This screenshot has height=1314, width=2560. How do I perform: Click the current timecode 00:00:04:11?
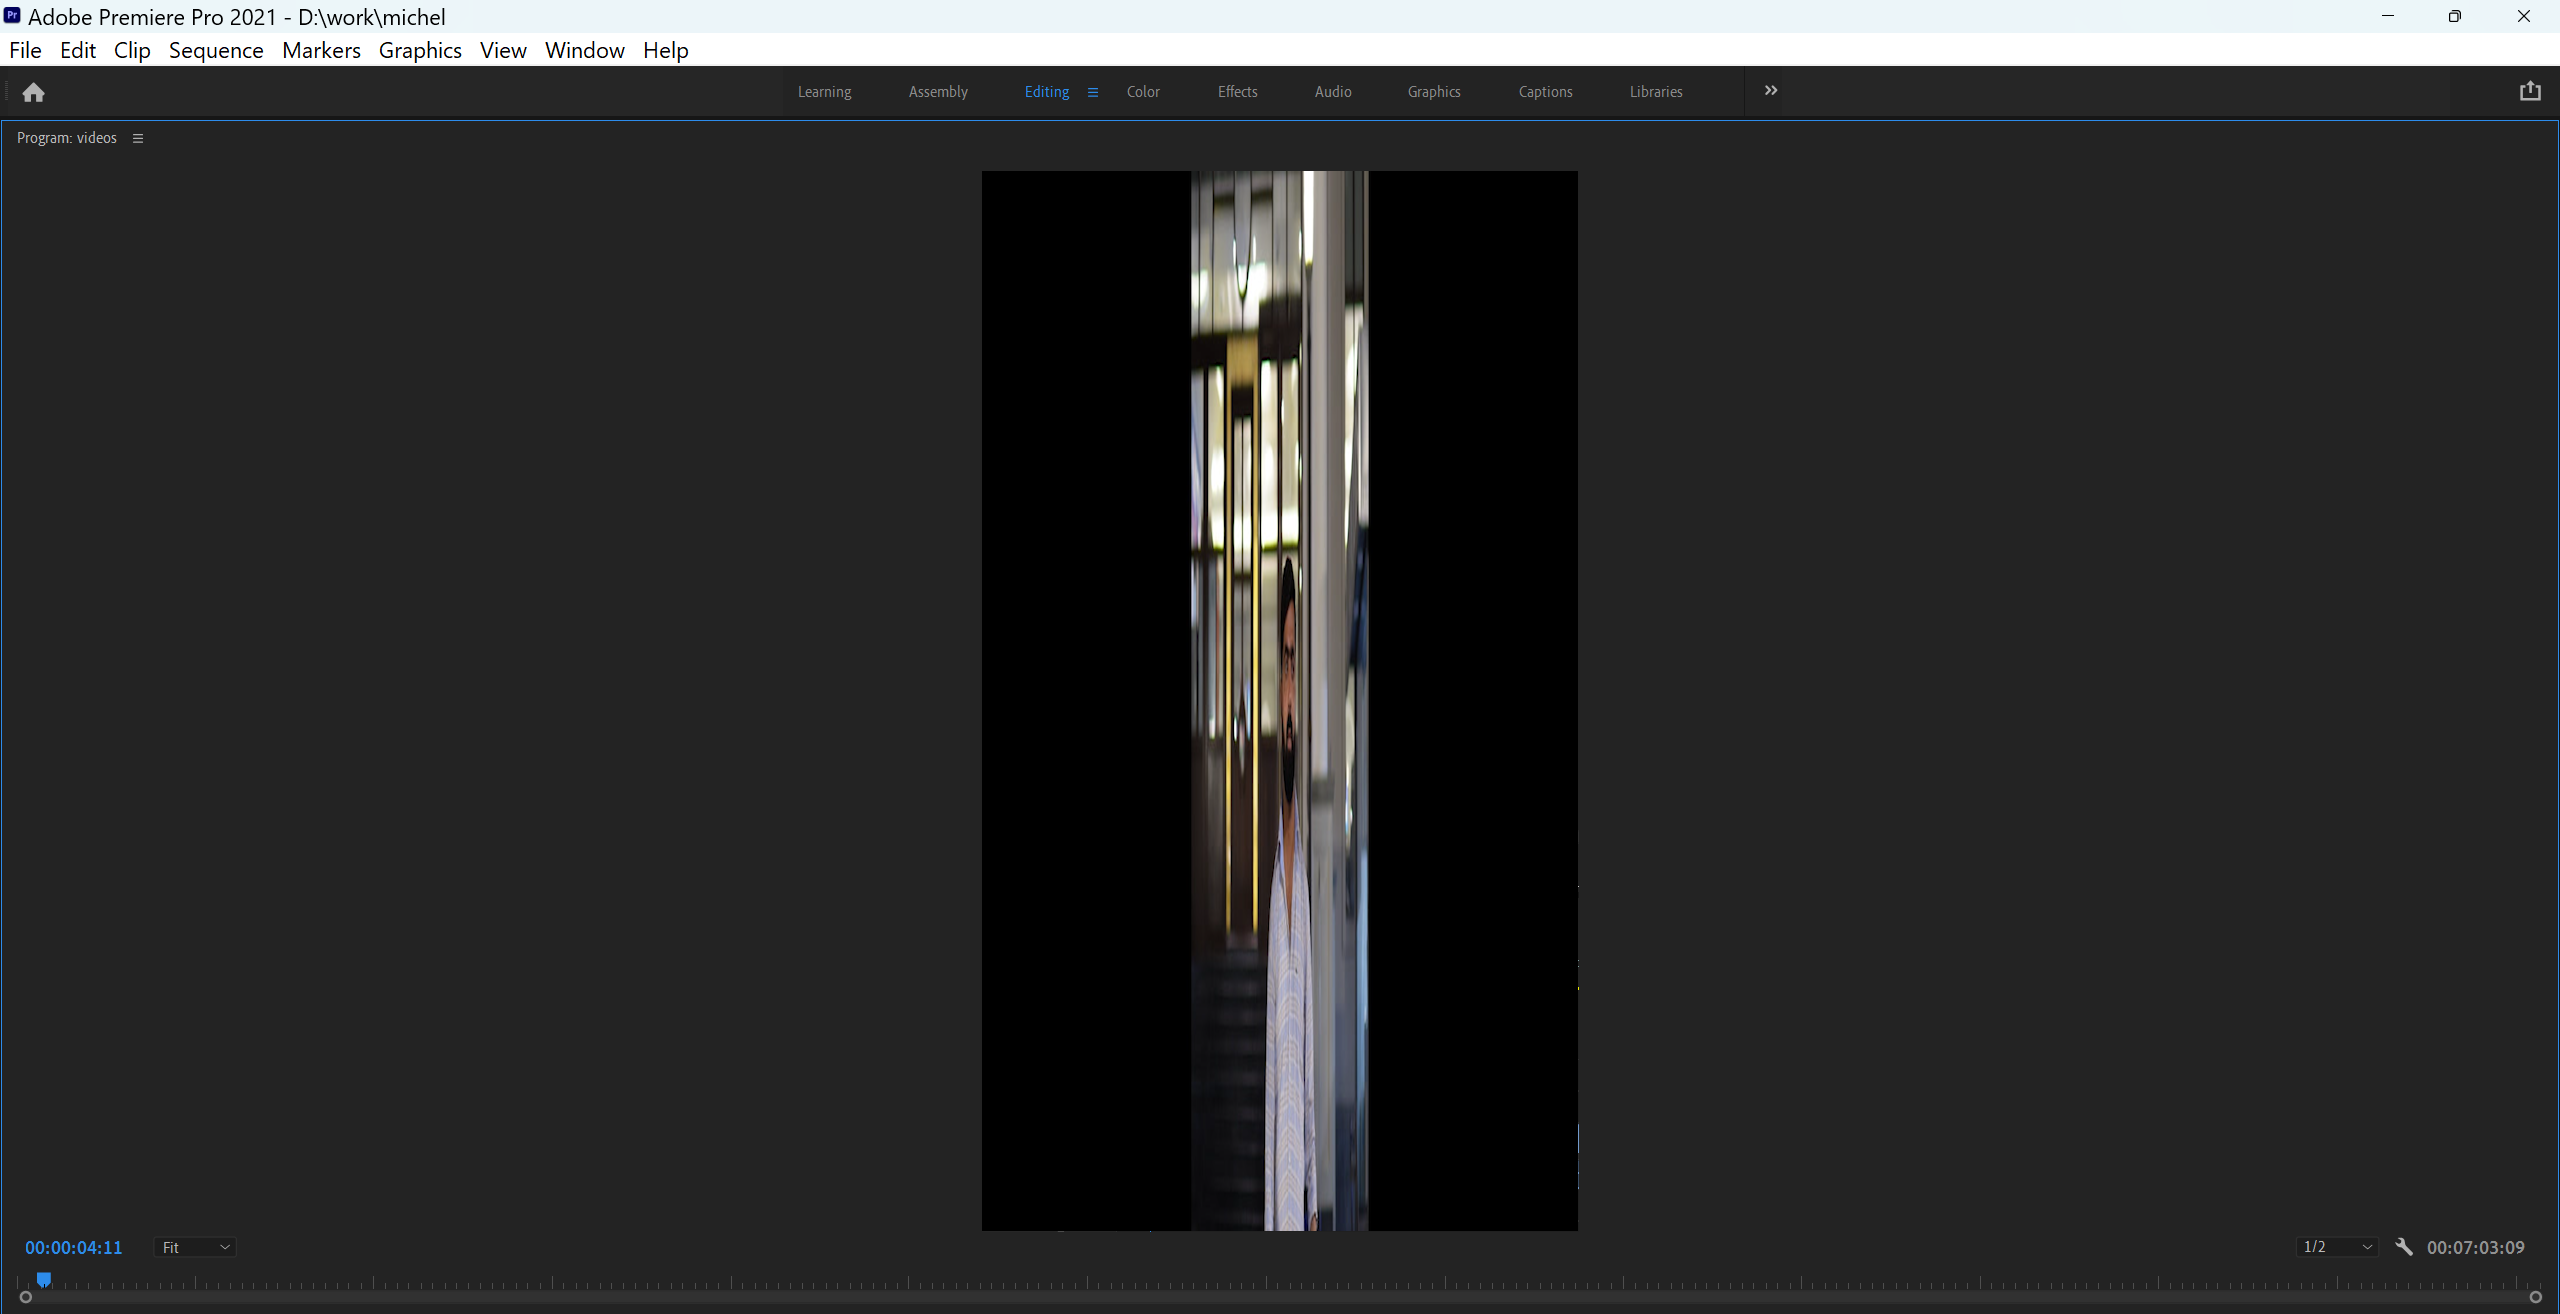(74, 1247)
